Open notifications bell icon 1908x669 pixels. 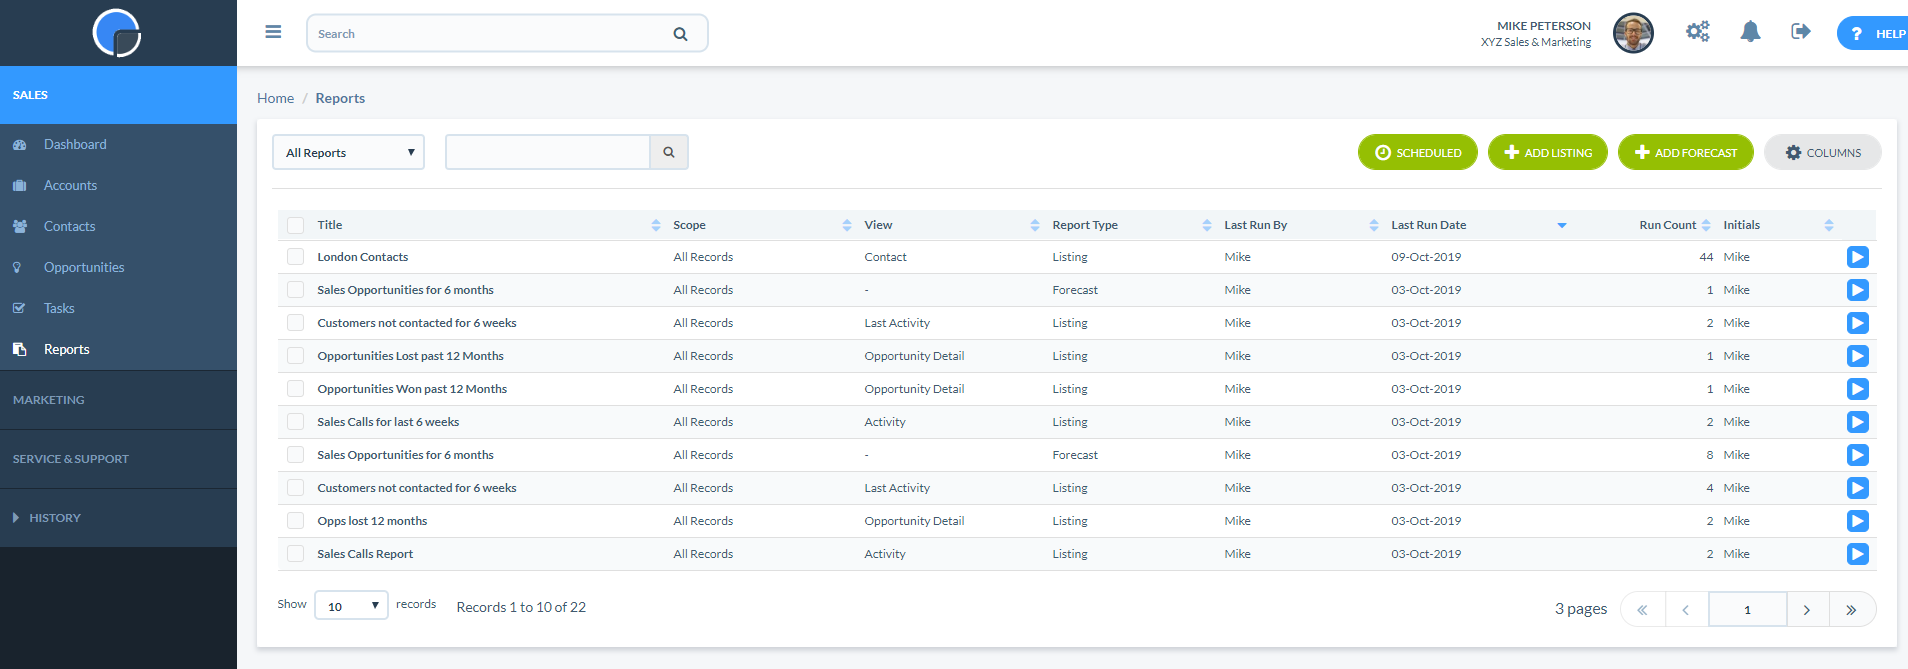(x=1750, y=32)
